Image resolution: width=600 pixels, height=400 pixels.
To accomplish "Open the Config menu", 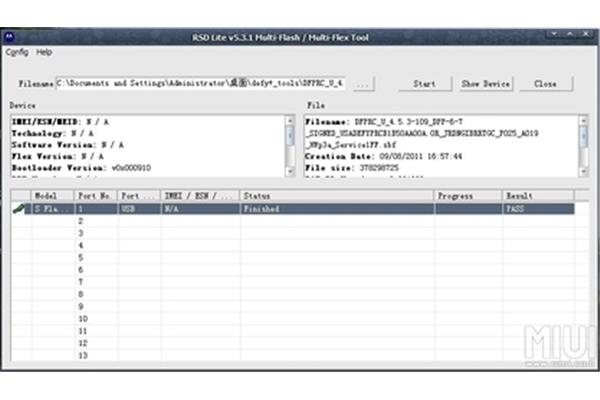I will click(17, 52).
